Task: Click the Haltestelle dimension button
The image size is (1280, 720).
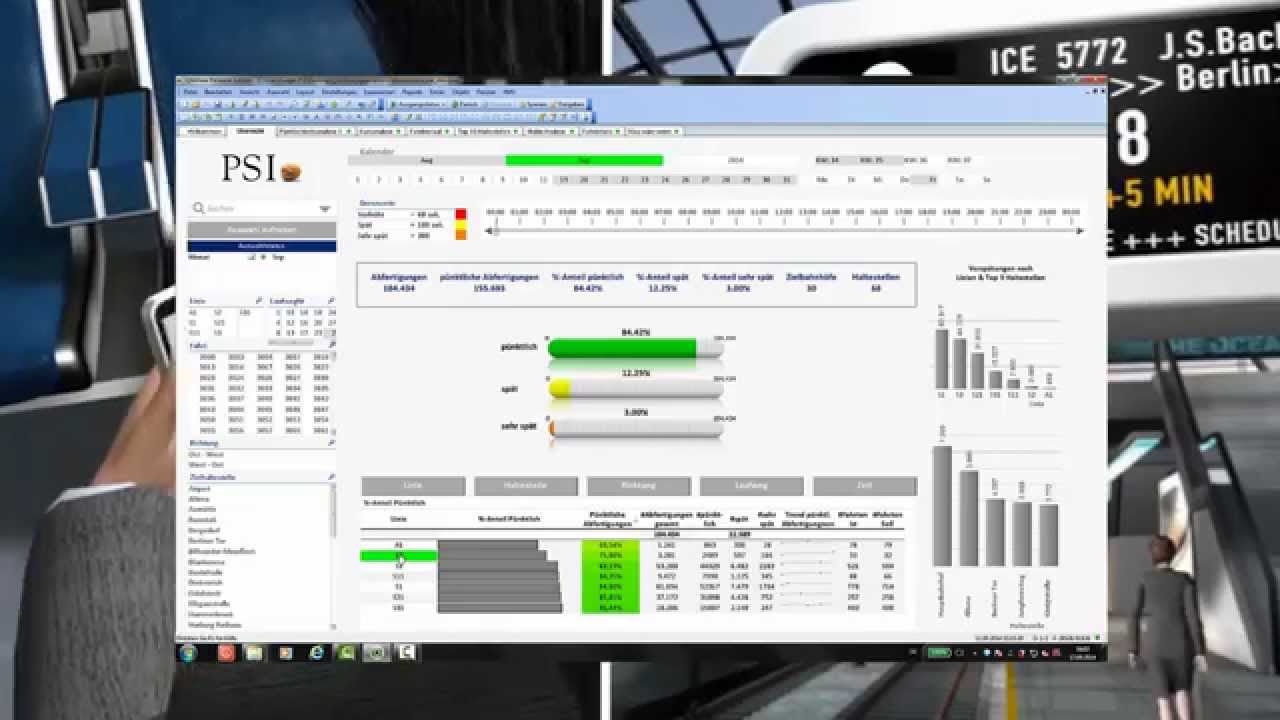Action: [x=526, y=486]
